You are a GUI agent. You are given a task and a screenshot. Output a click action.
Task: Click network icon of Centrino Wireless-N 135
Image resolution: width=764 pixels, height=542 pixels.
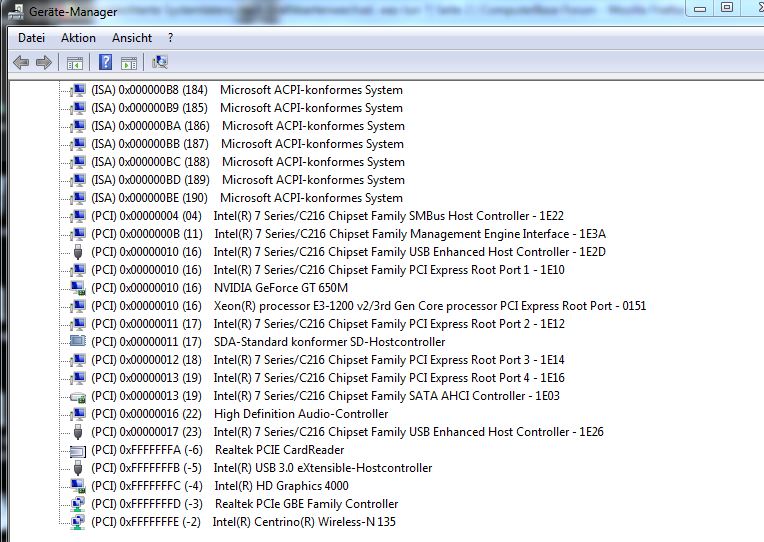(x=78, y=522)
